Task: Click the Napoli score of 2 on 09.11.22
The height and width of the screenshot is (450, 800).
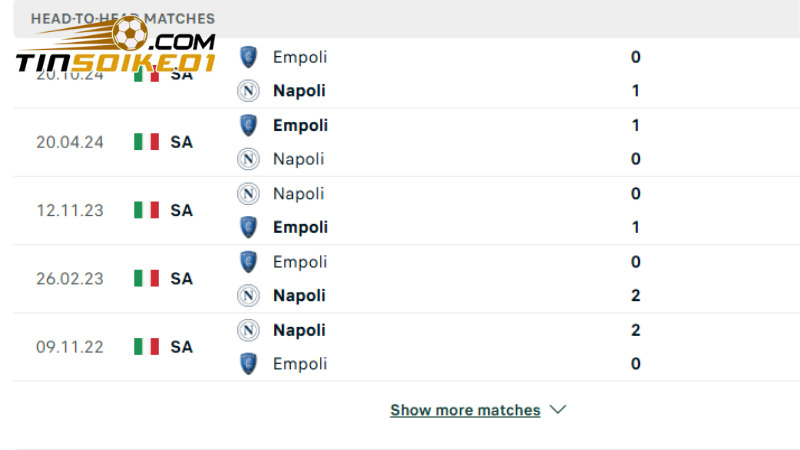Action: [636, 330]
